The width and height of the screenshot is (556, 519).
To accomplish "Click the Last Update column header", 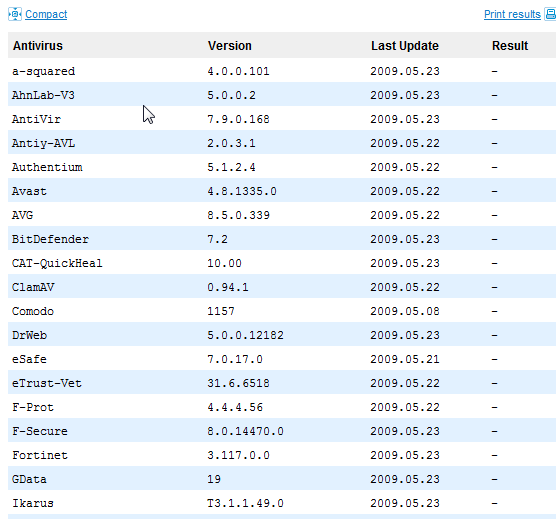I will [x=405, y=46].
